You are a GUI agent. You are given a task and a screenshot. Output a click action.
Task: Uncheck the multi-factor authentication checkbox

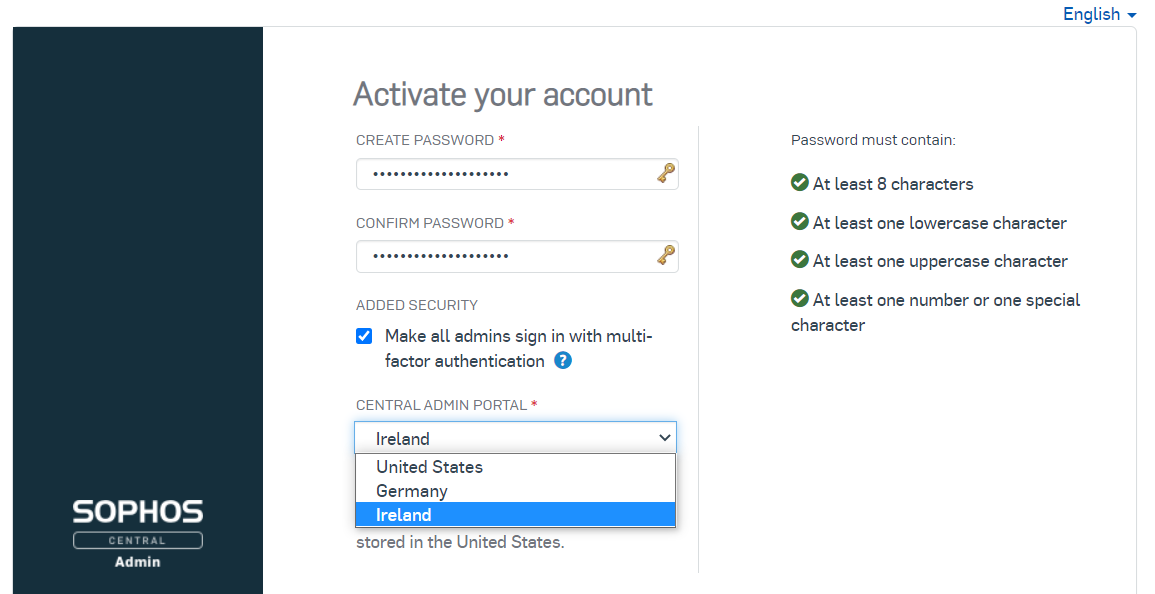pos(364,336)
